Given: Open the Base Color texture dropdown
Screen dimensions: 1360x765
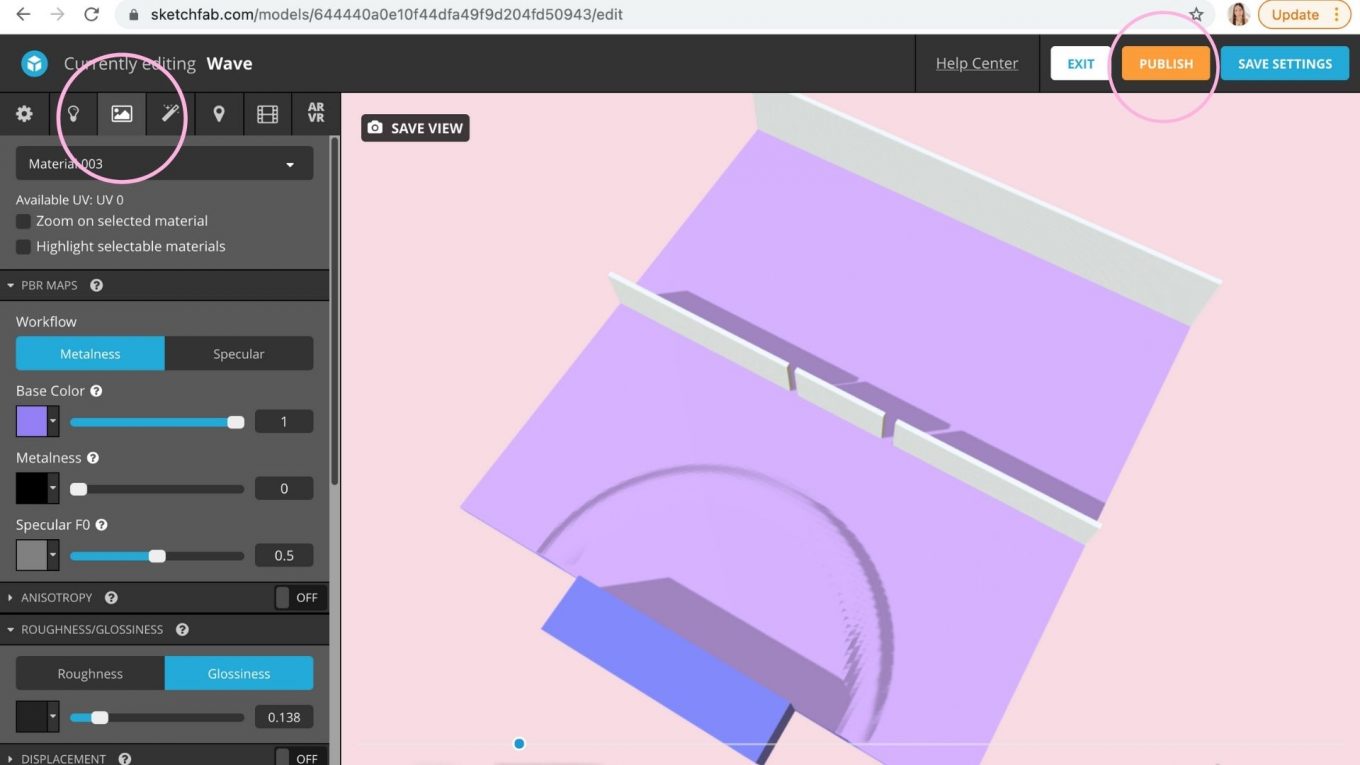Looking at the screenshot, I should (x=52, y=421).
